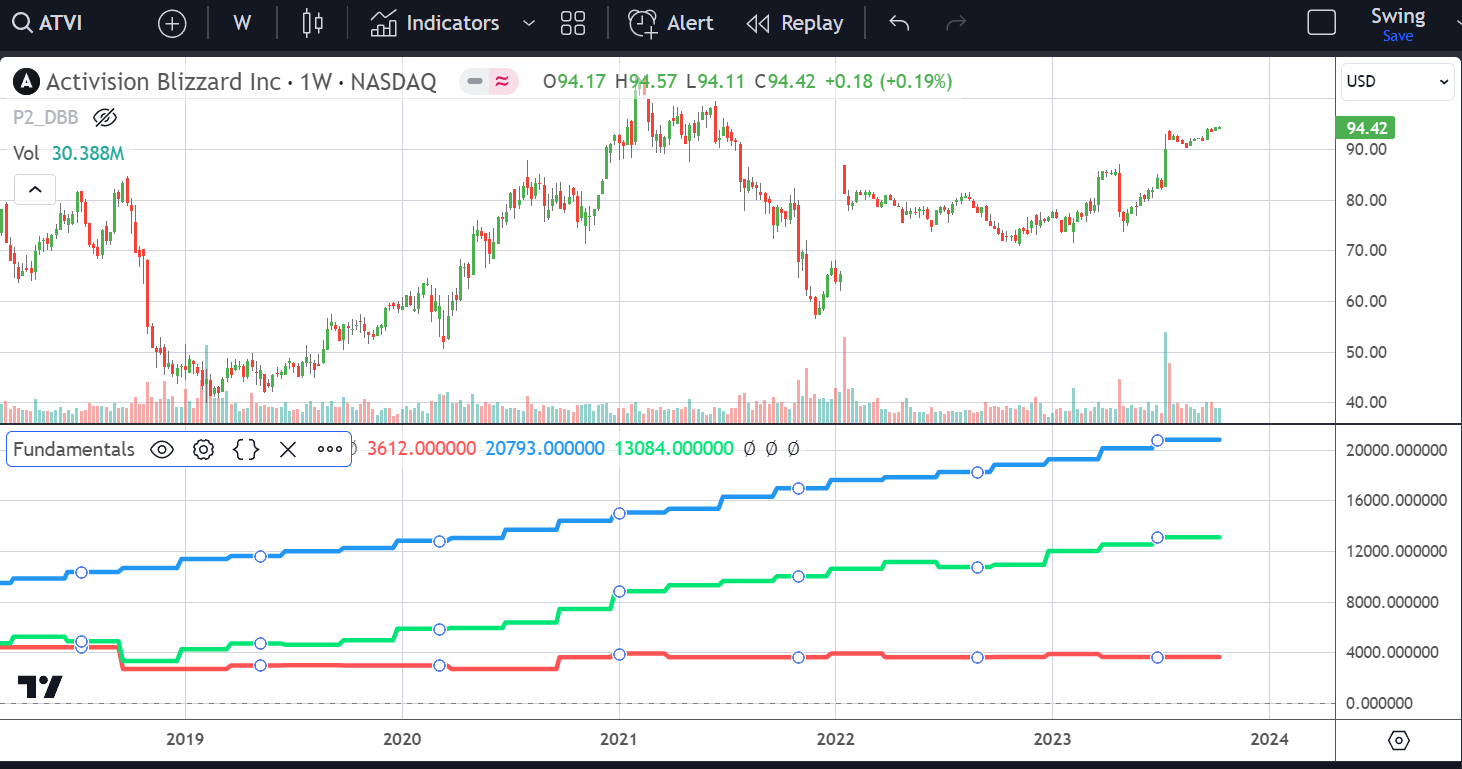
Task: Open more options for Fundamentals indicator
Action: point(330,449)
